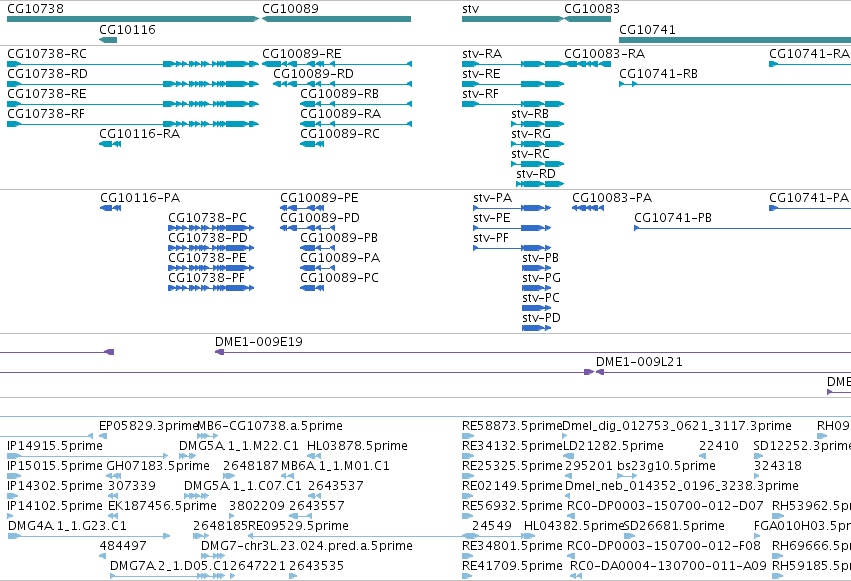The image size is (851, 581).
Task: Select the CG10738 gene bar
Action: (x=133, y=19)
